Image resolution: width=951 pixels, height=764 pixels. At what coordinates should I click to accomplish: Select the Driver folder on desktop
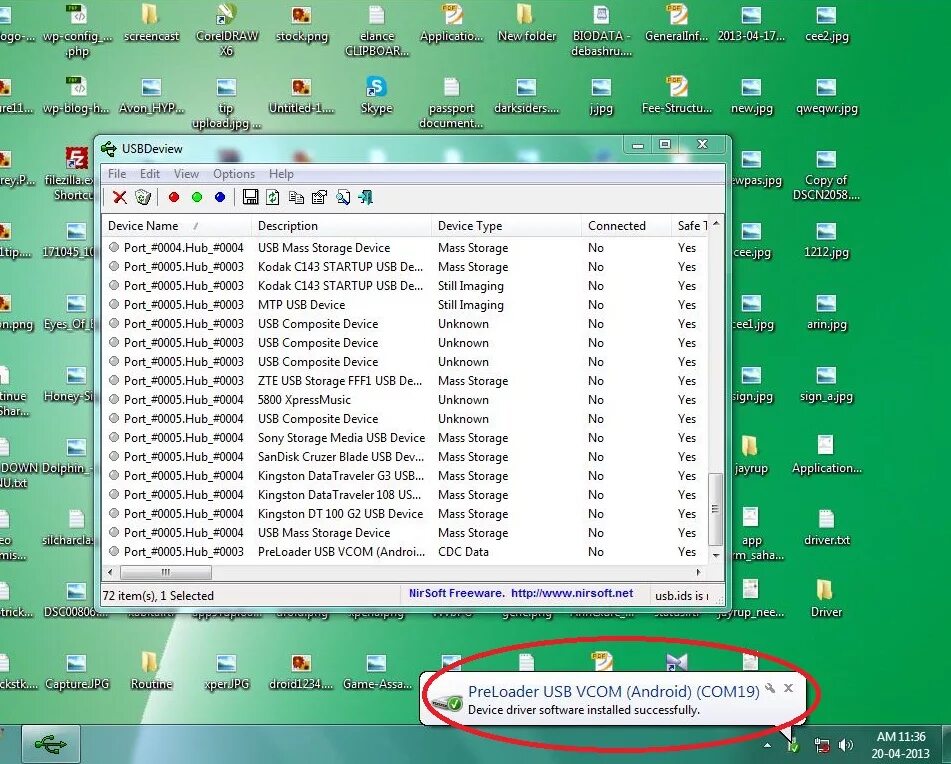pos(826,597)
